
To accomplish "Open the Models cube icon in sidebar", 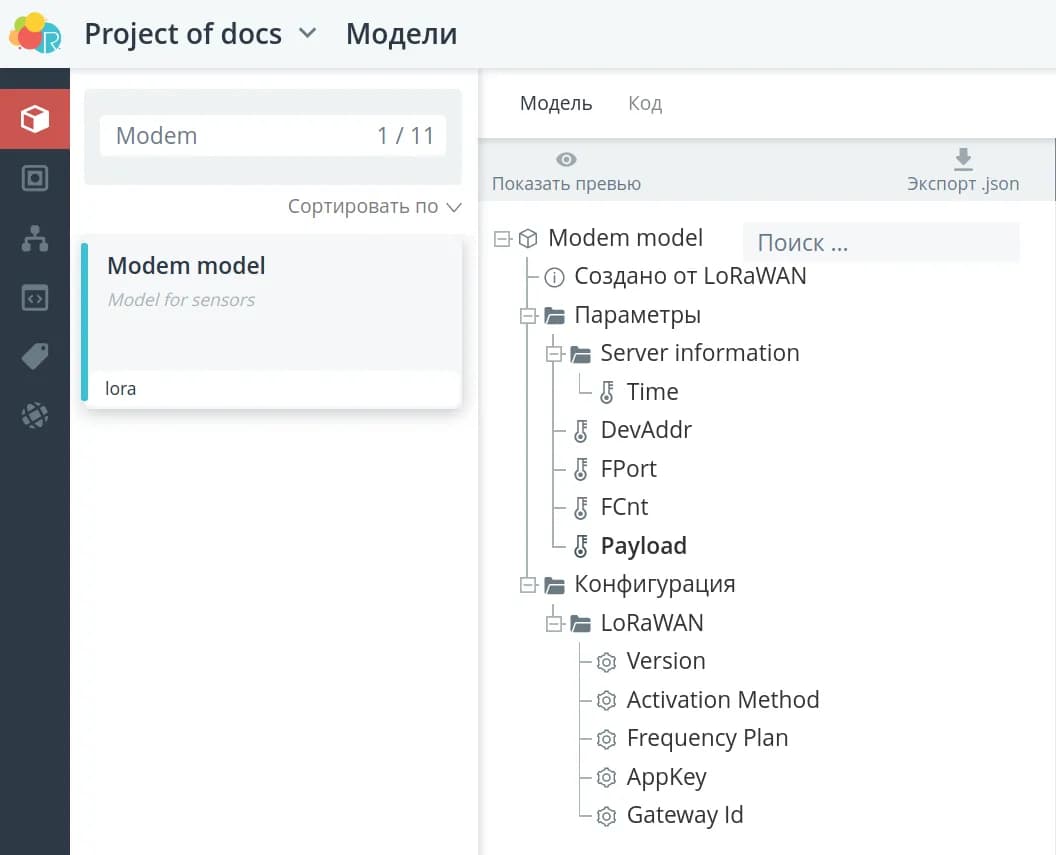I will coord(35,119).
